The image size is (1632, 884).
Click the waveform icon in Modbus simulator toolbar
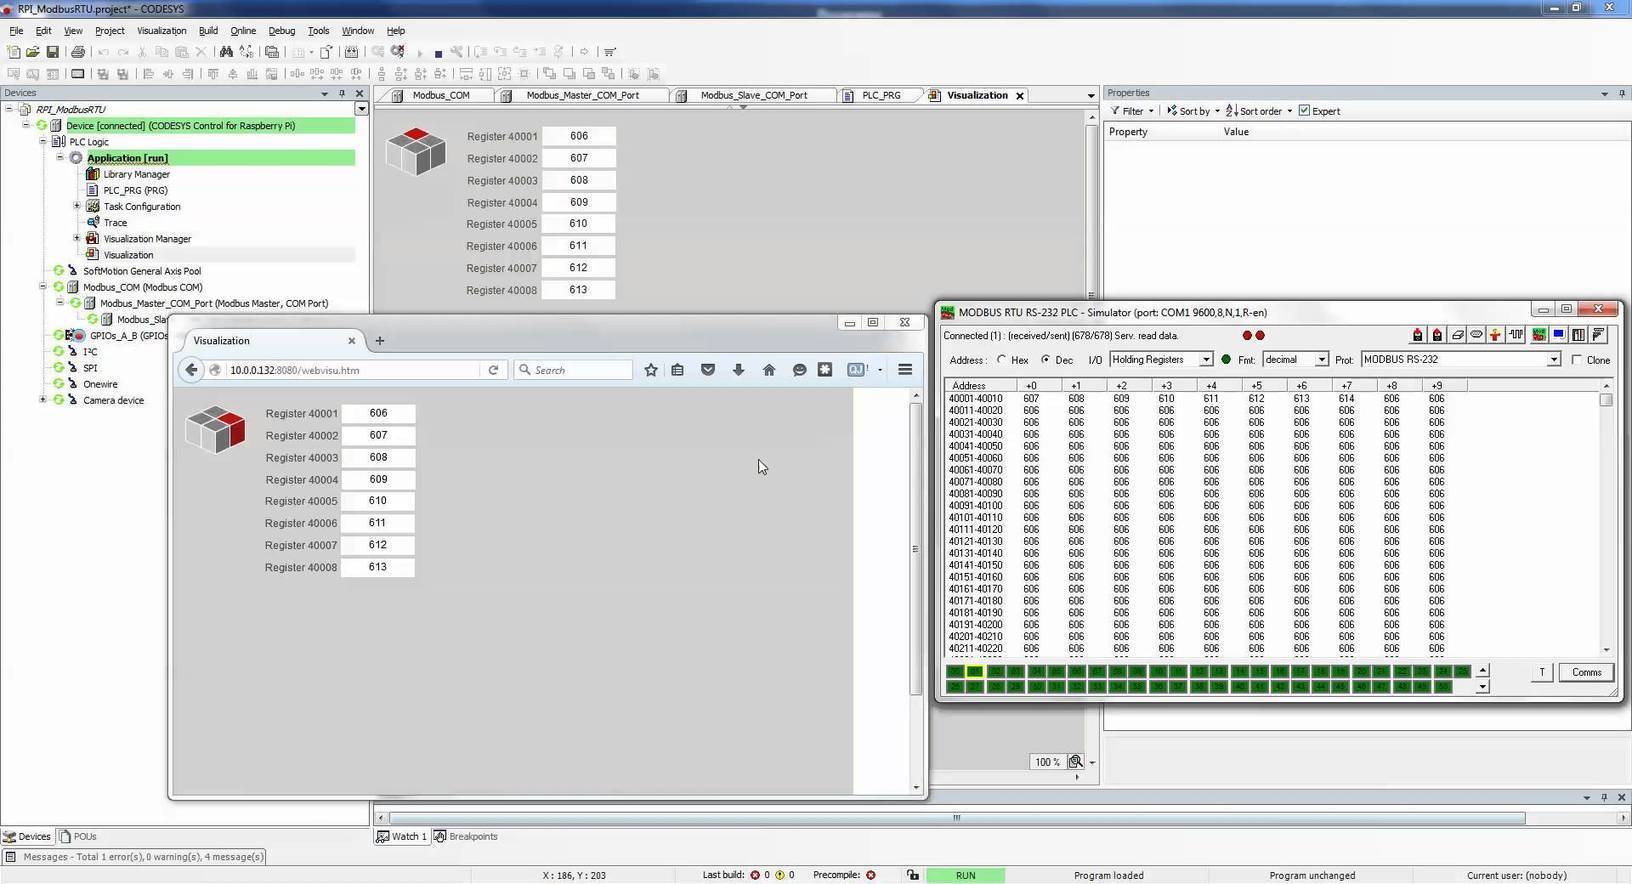click(1516, 335)
